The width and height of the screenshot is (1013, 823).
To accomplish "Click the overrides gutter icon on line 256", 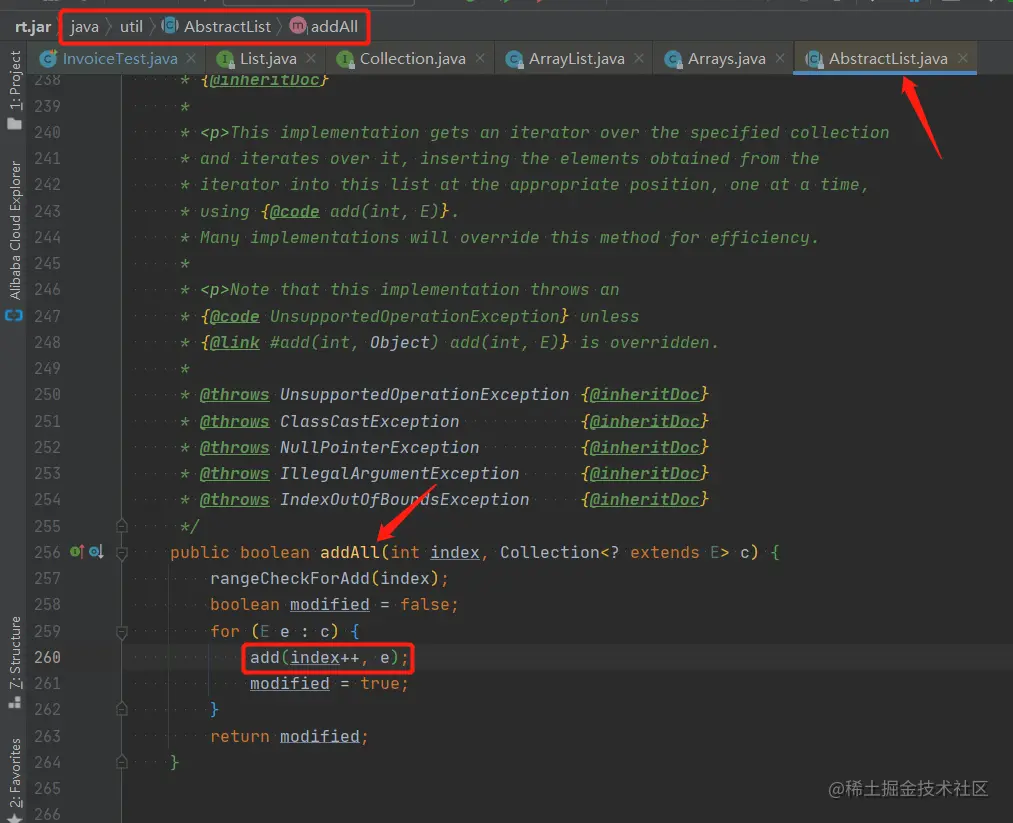I will (77, 552).
